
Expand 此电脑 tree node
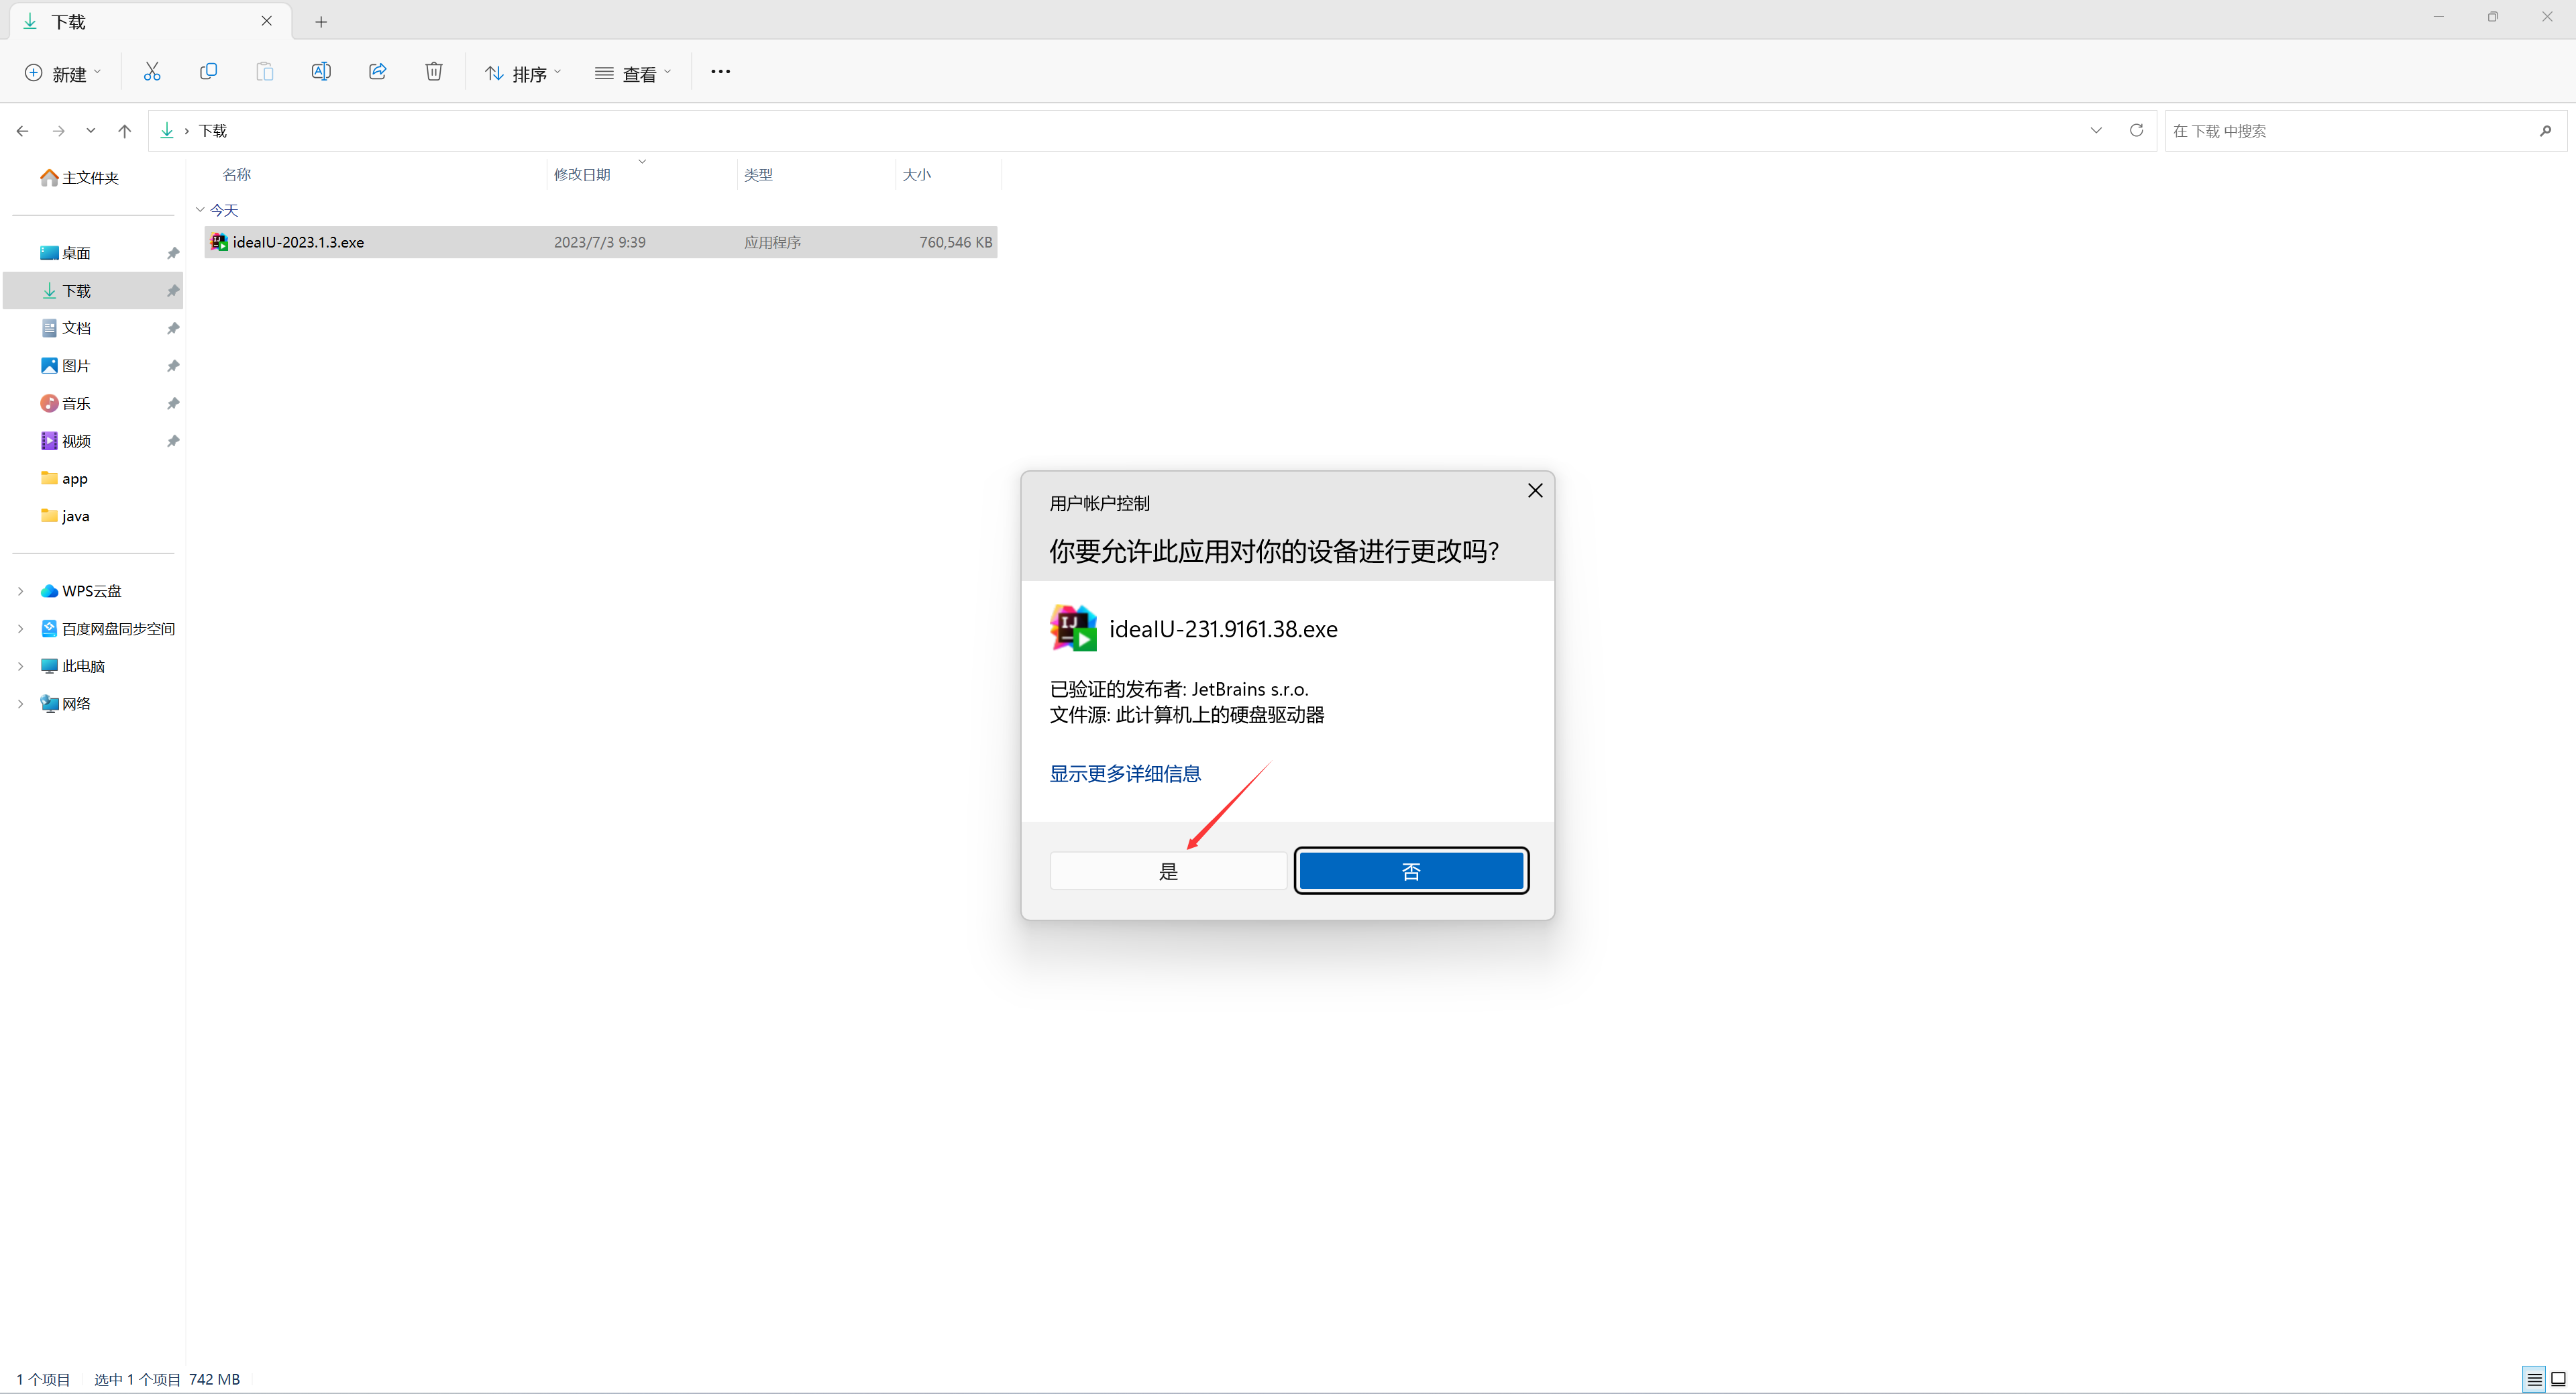20,666
